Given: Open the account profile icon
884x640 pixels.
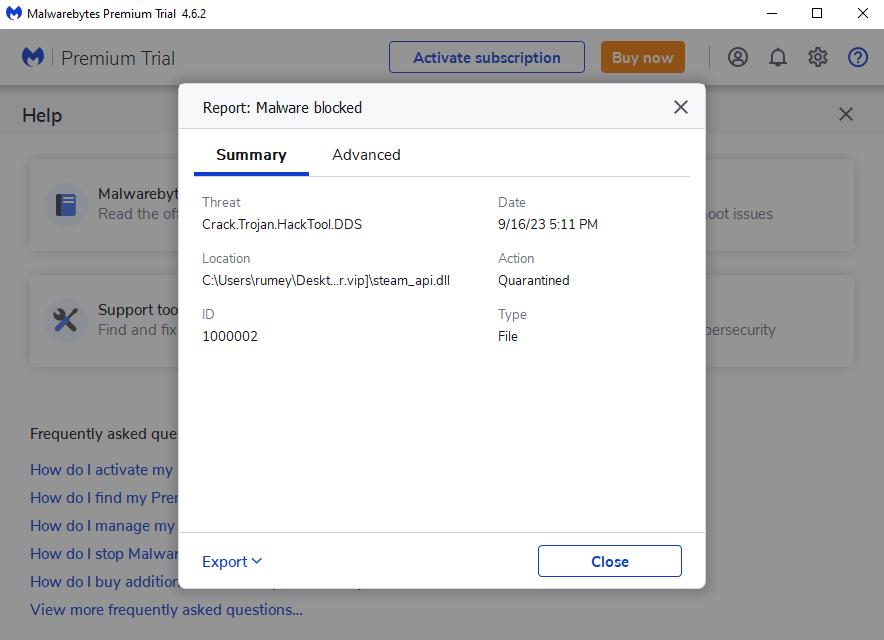Looking at the screenshot, I should coord(738,57).
